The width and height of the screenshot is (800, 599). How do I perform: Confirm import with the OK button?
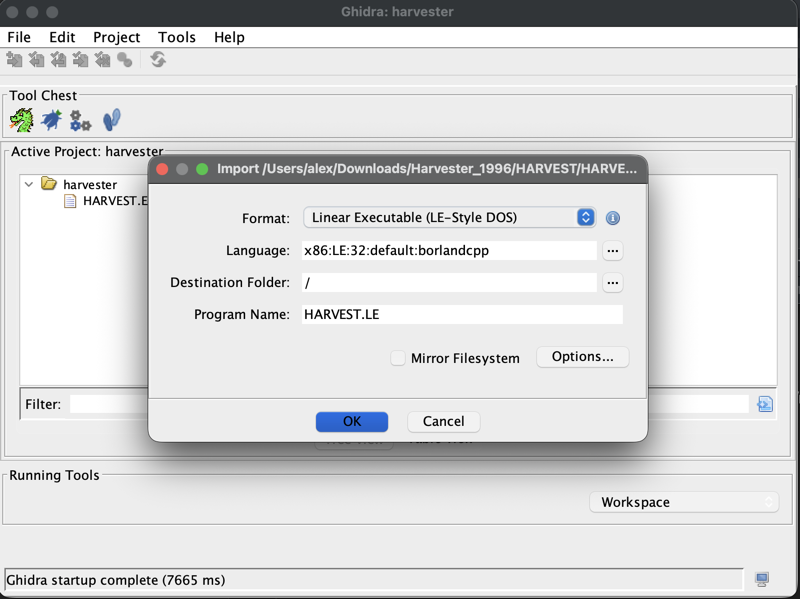[352, 421]
